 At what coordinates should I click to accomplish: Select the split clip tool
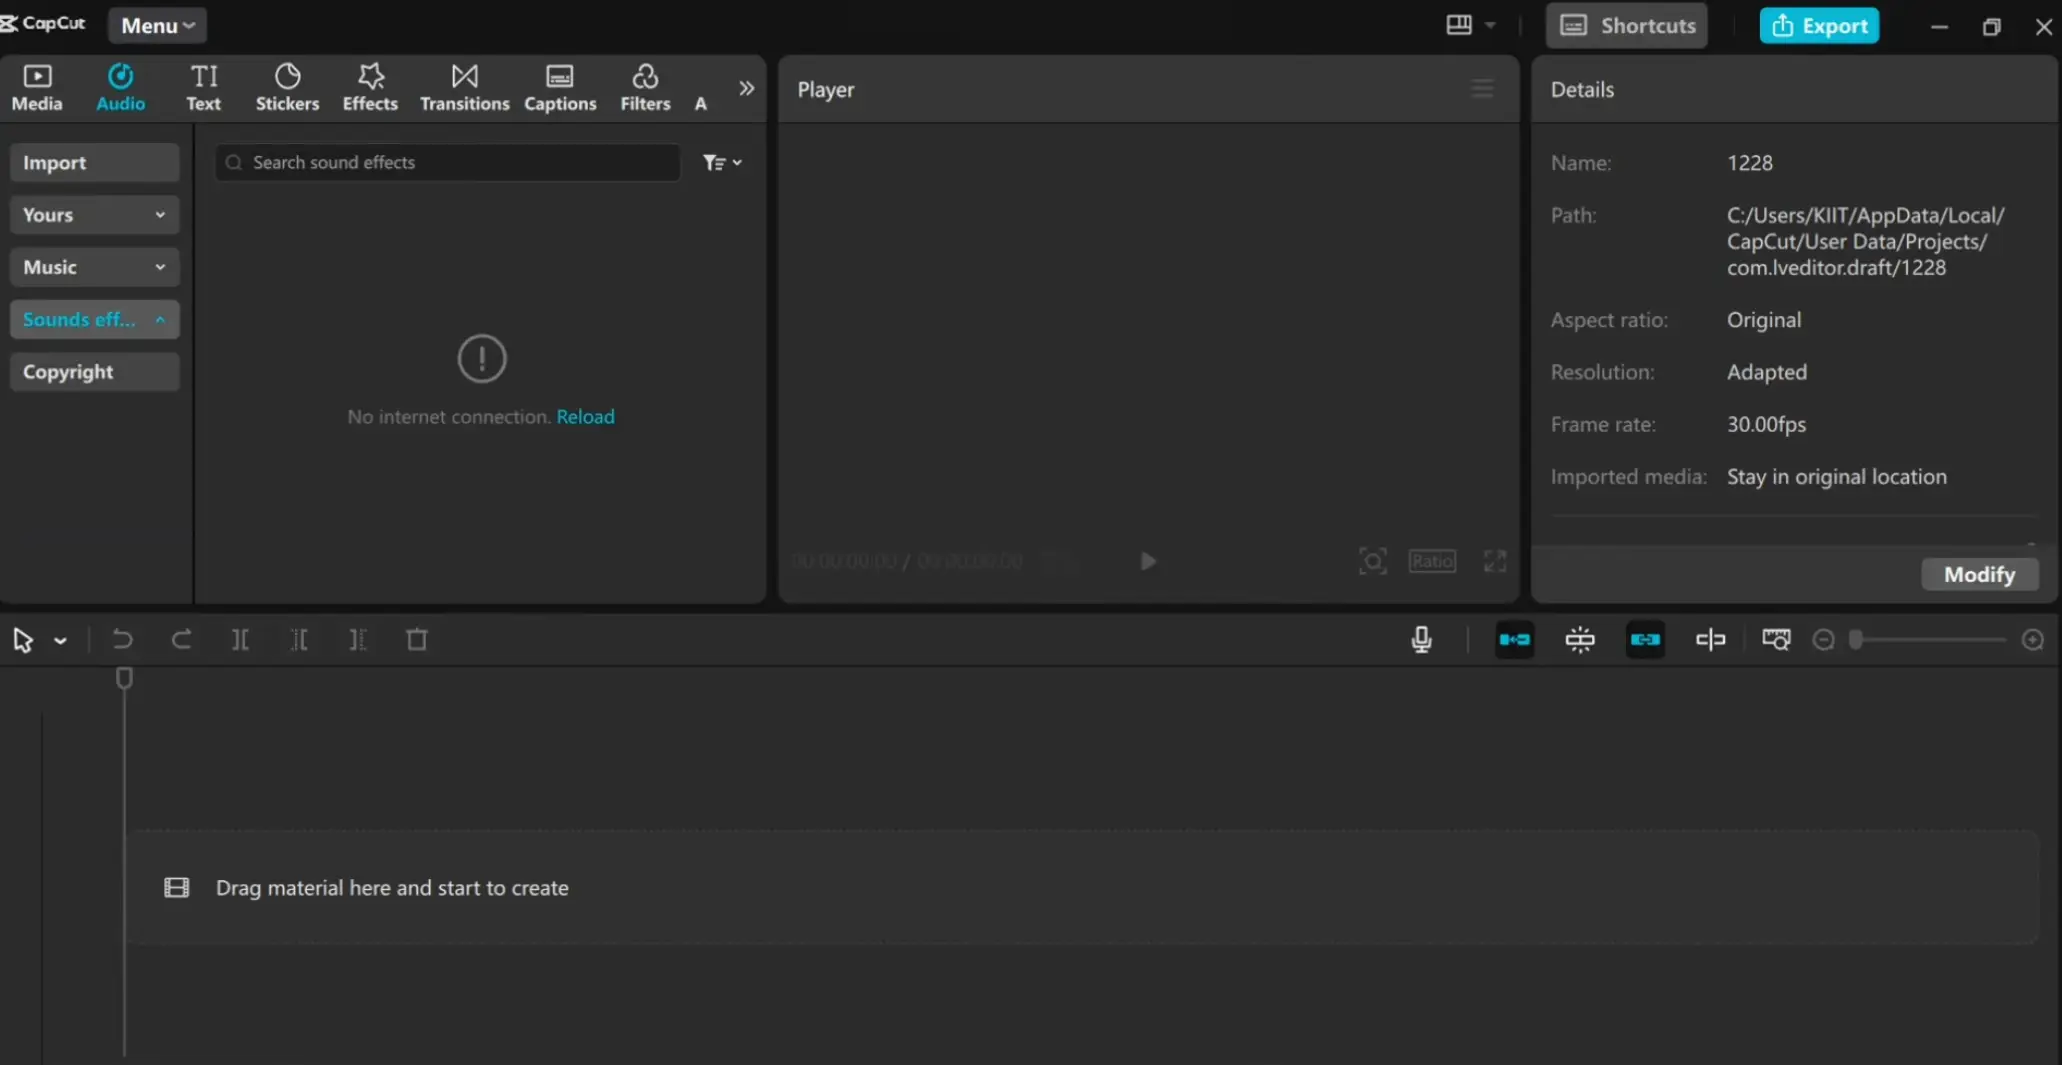pos(240,640)
